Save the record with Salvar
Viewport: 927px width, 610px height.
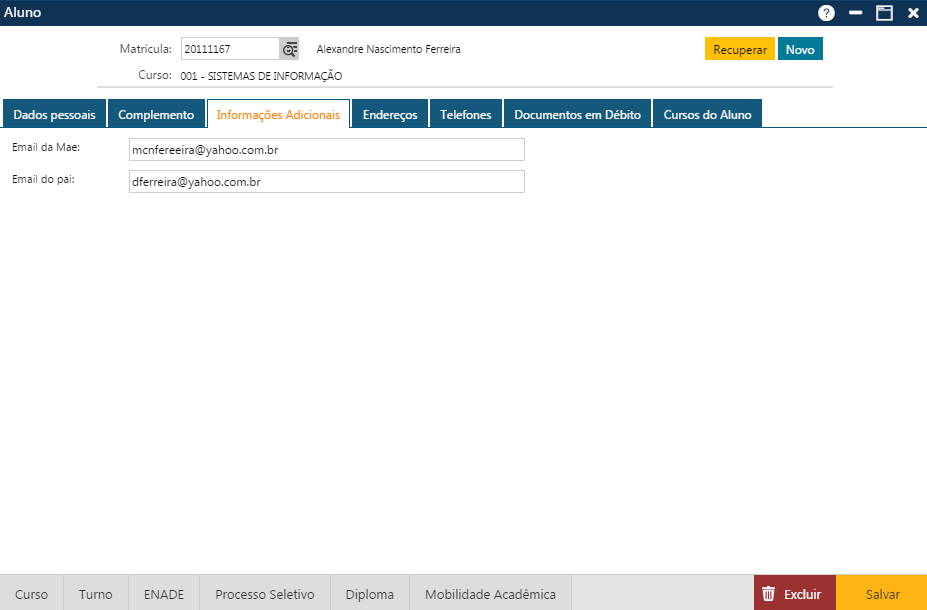(x=882, y=594)
